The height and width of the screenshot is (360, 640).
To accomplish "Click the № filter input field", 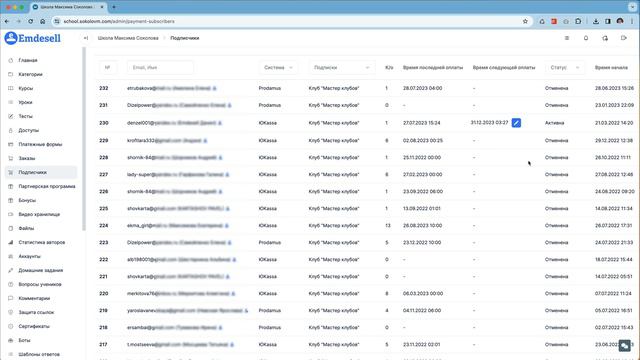I will (108, 67).
